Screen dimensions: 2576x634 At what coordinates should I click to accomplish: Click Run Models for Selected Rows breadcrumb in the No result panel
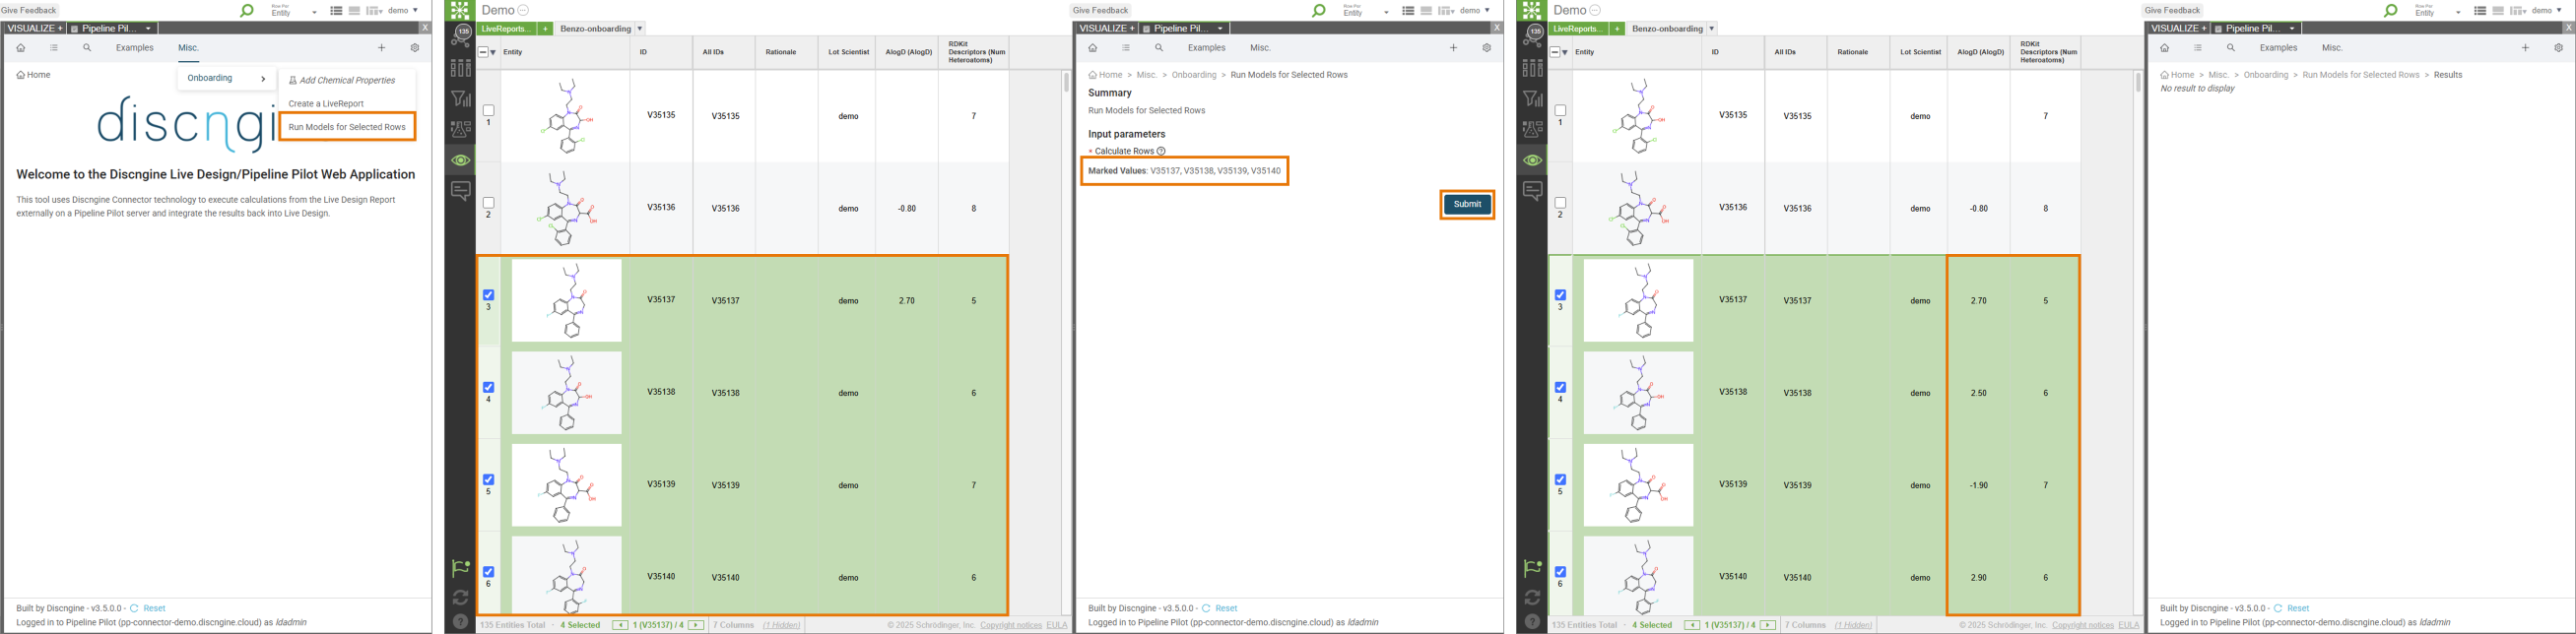pos(2360,75)
